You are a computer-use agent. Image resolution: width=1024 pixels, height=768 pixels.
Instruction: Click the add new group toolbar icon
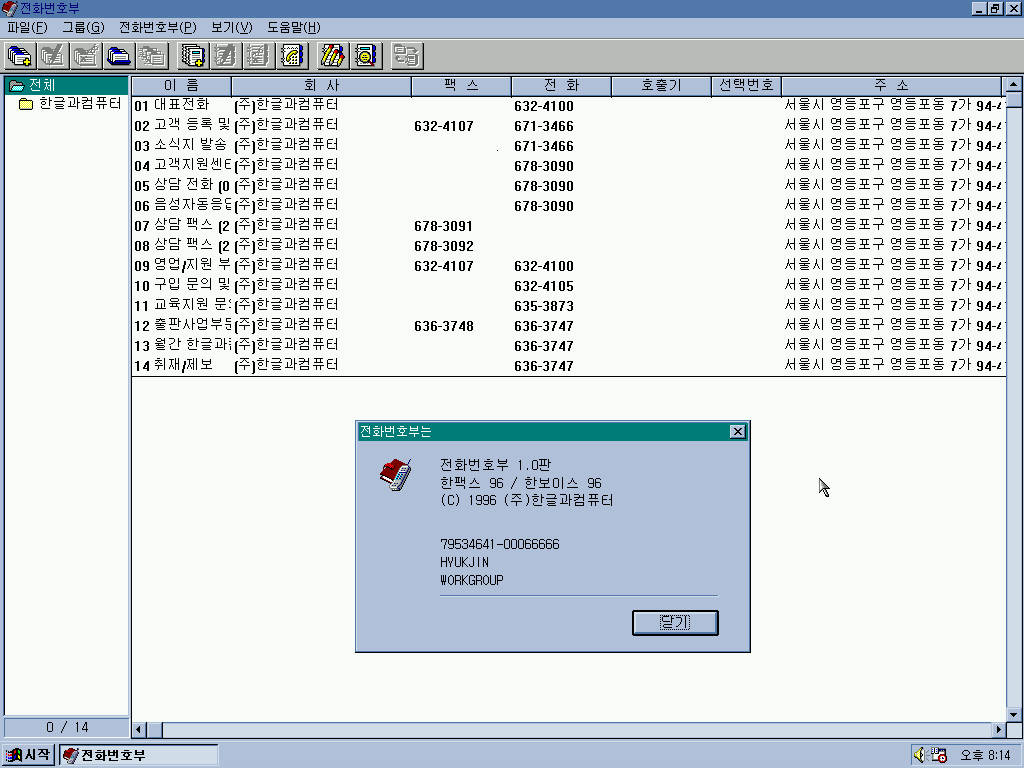(x=20, y=56)
